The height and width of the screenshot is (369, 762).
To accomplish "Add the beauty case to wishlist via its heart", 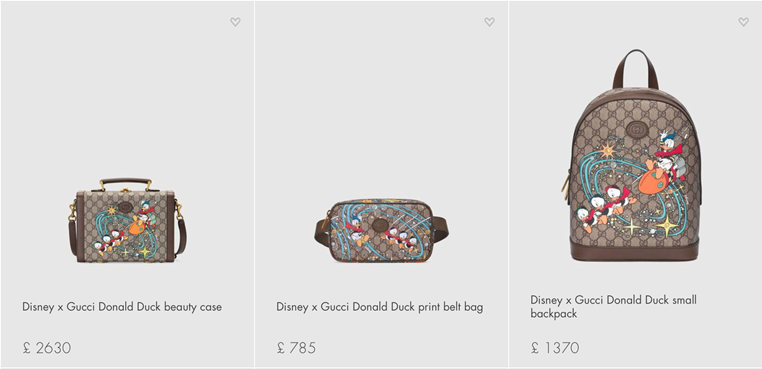I will coord(235,22).
